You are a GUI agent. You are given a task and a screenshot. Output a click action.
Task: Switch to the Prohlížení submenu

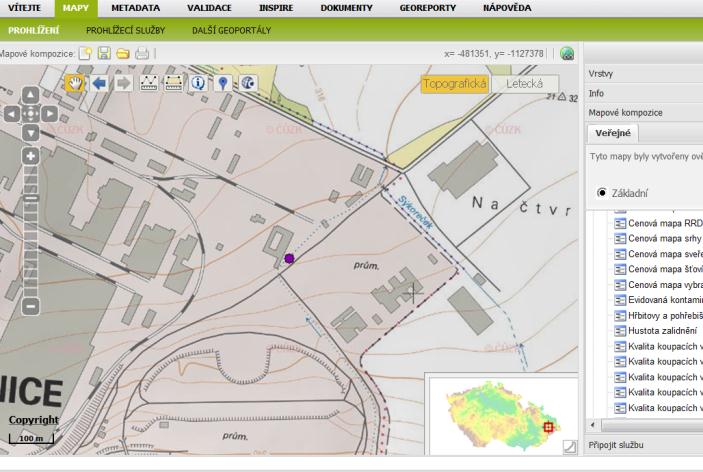click(34, 30)
